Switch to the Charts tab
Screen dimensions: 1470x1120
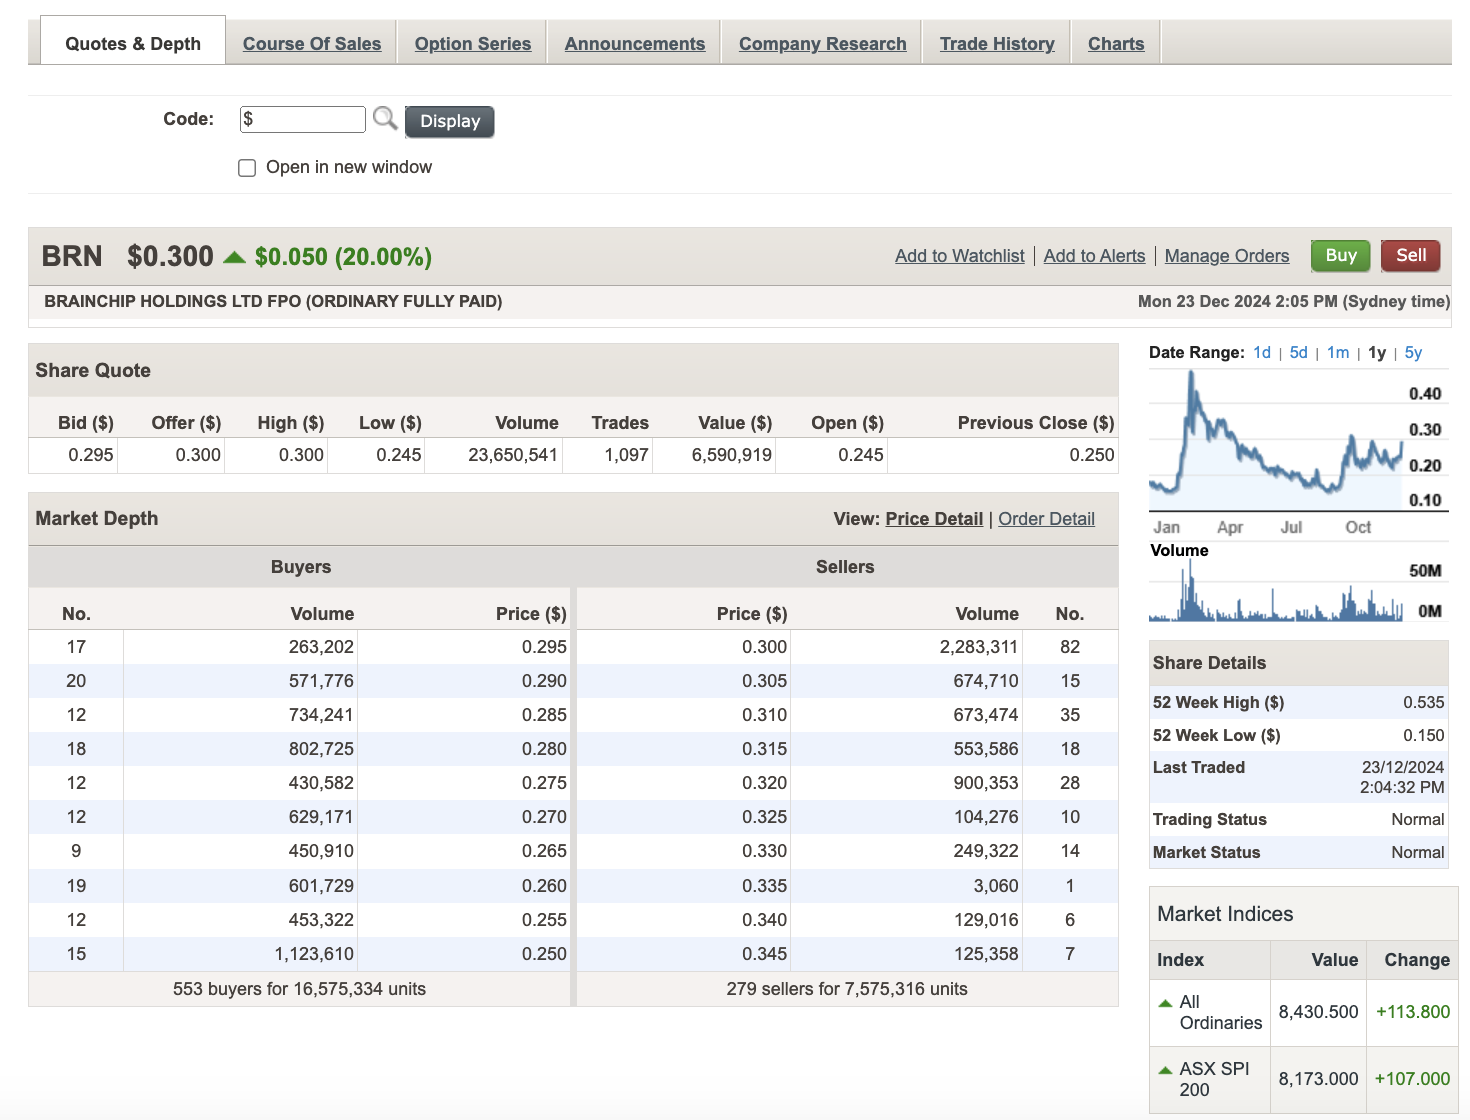[x=1116, y=44]
